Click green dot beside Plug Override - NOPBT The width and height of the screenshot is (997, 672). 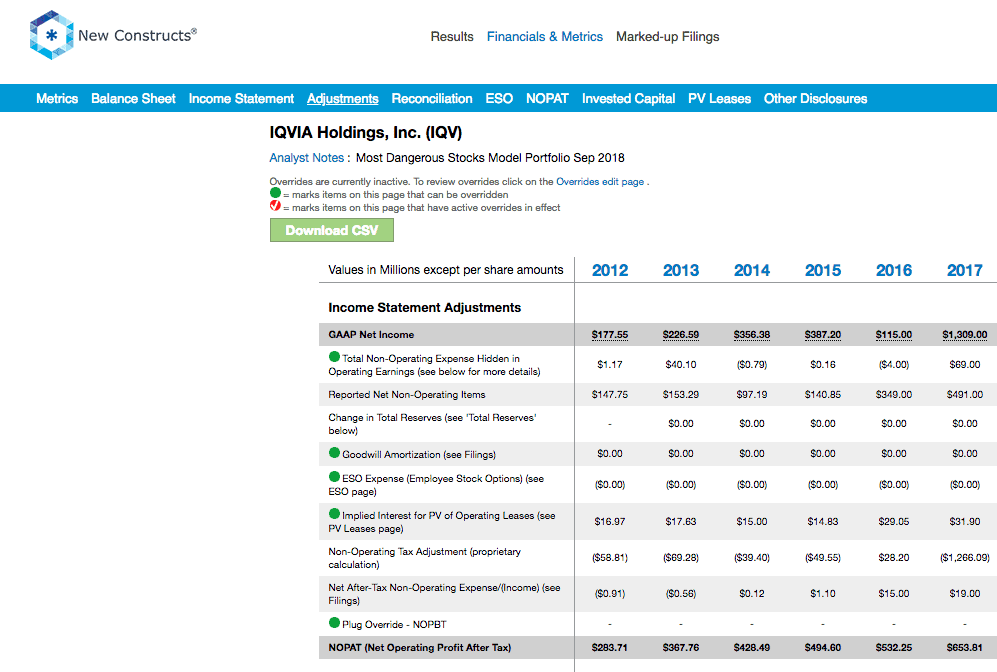(x=334, y=622)
